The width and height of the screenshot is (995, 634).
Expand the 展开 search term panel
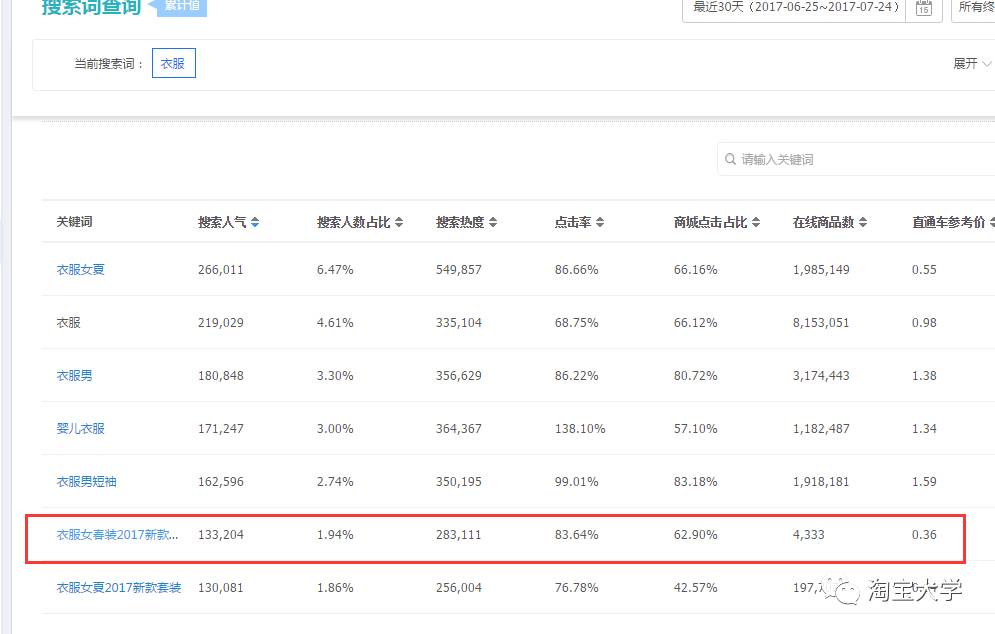coord(971,64)
